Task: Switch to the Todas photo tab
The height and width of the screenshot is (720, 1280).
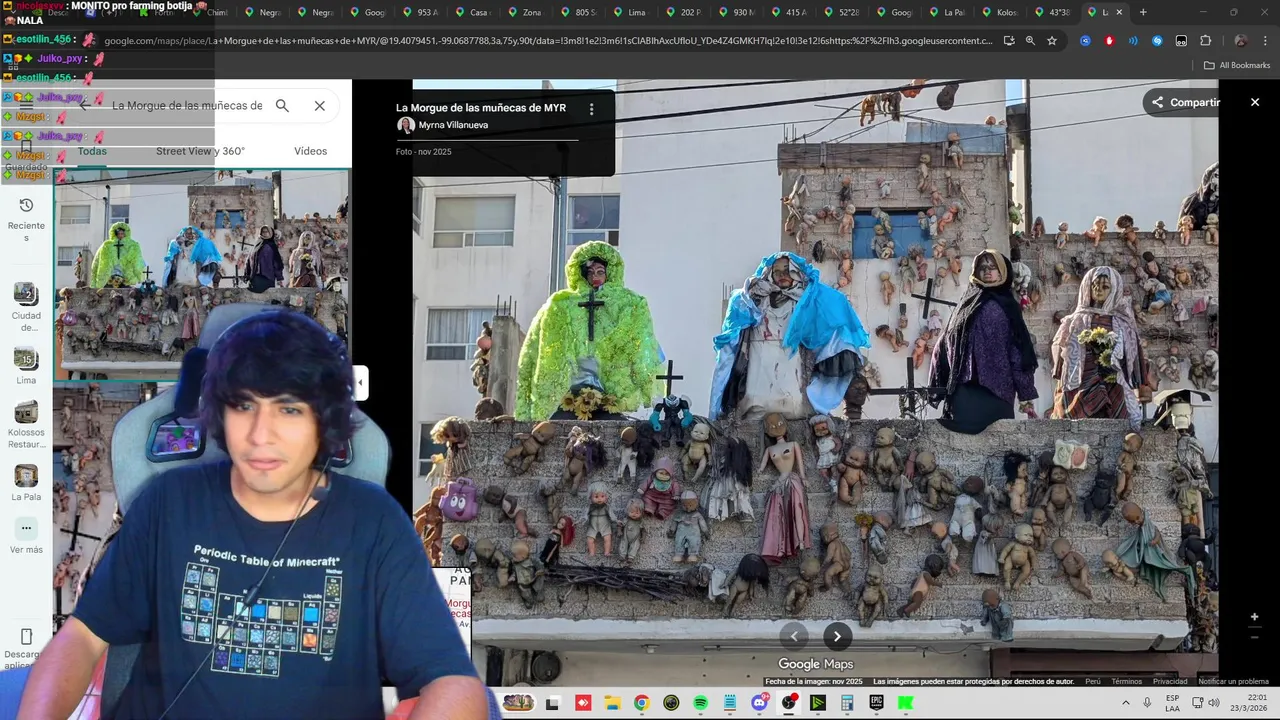Action: click(x=92, y=151)
